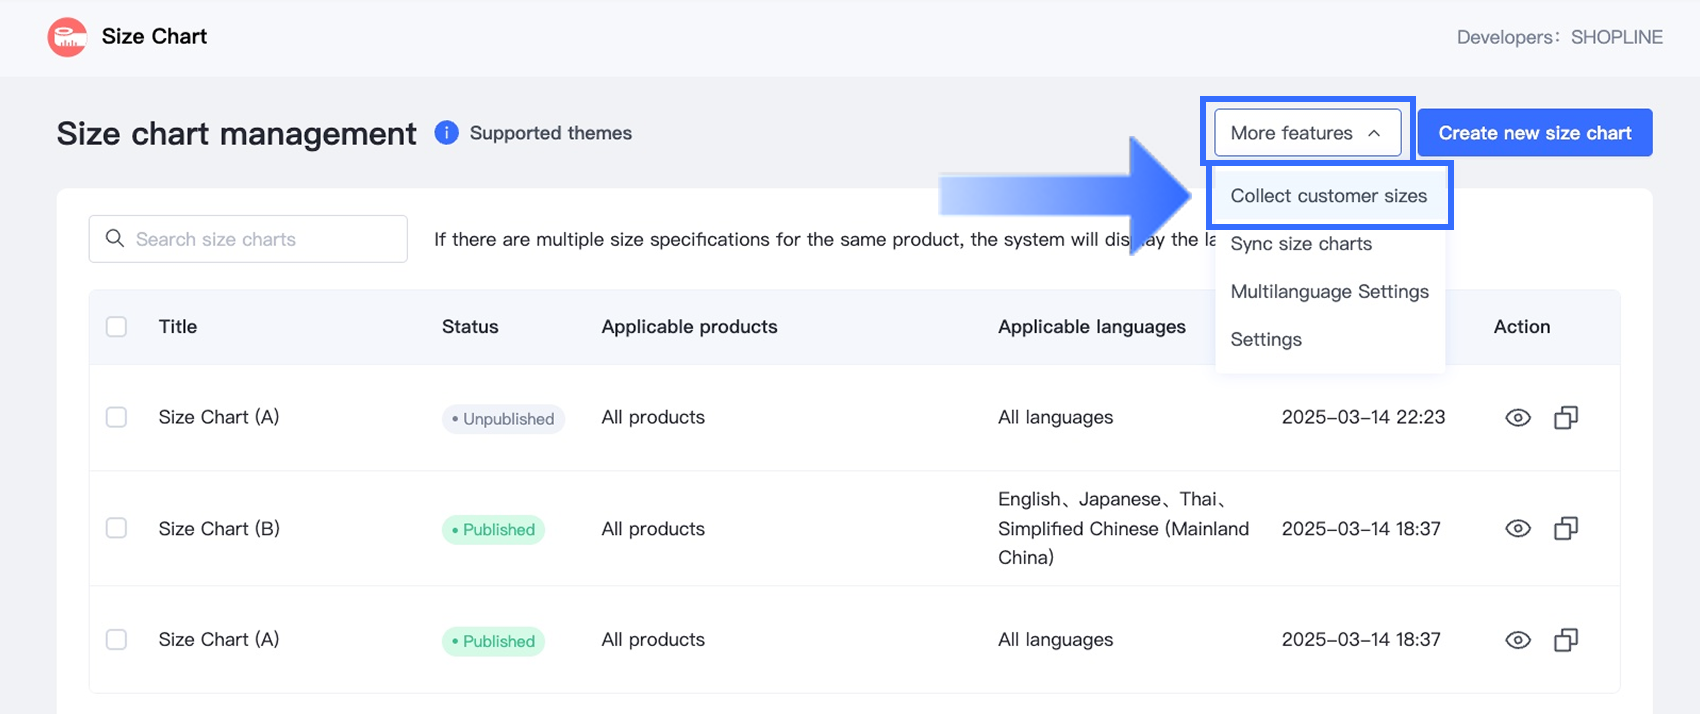Screen dimensions: 1700x714
Task: Duplicate the published Size Chart (A)
Action: pos(1565,640)
